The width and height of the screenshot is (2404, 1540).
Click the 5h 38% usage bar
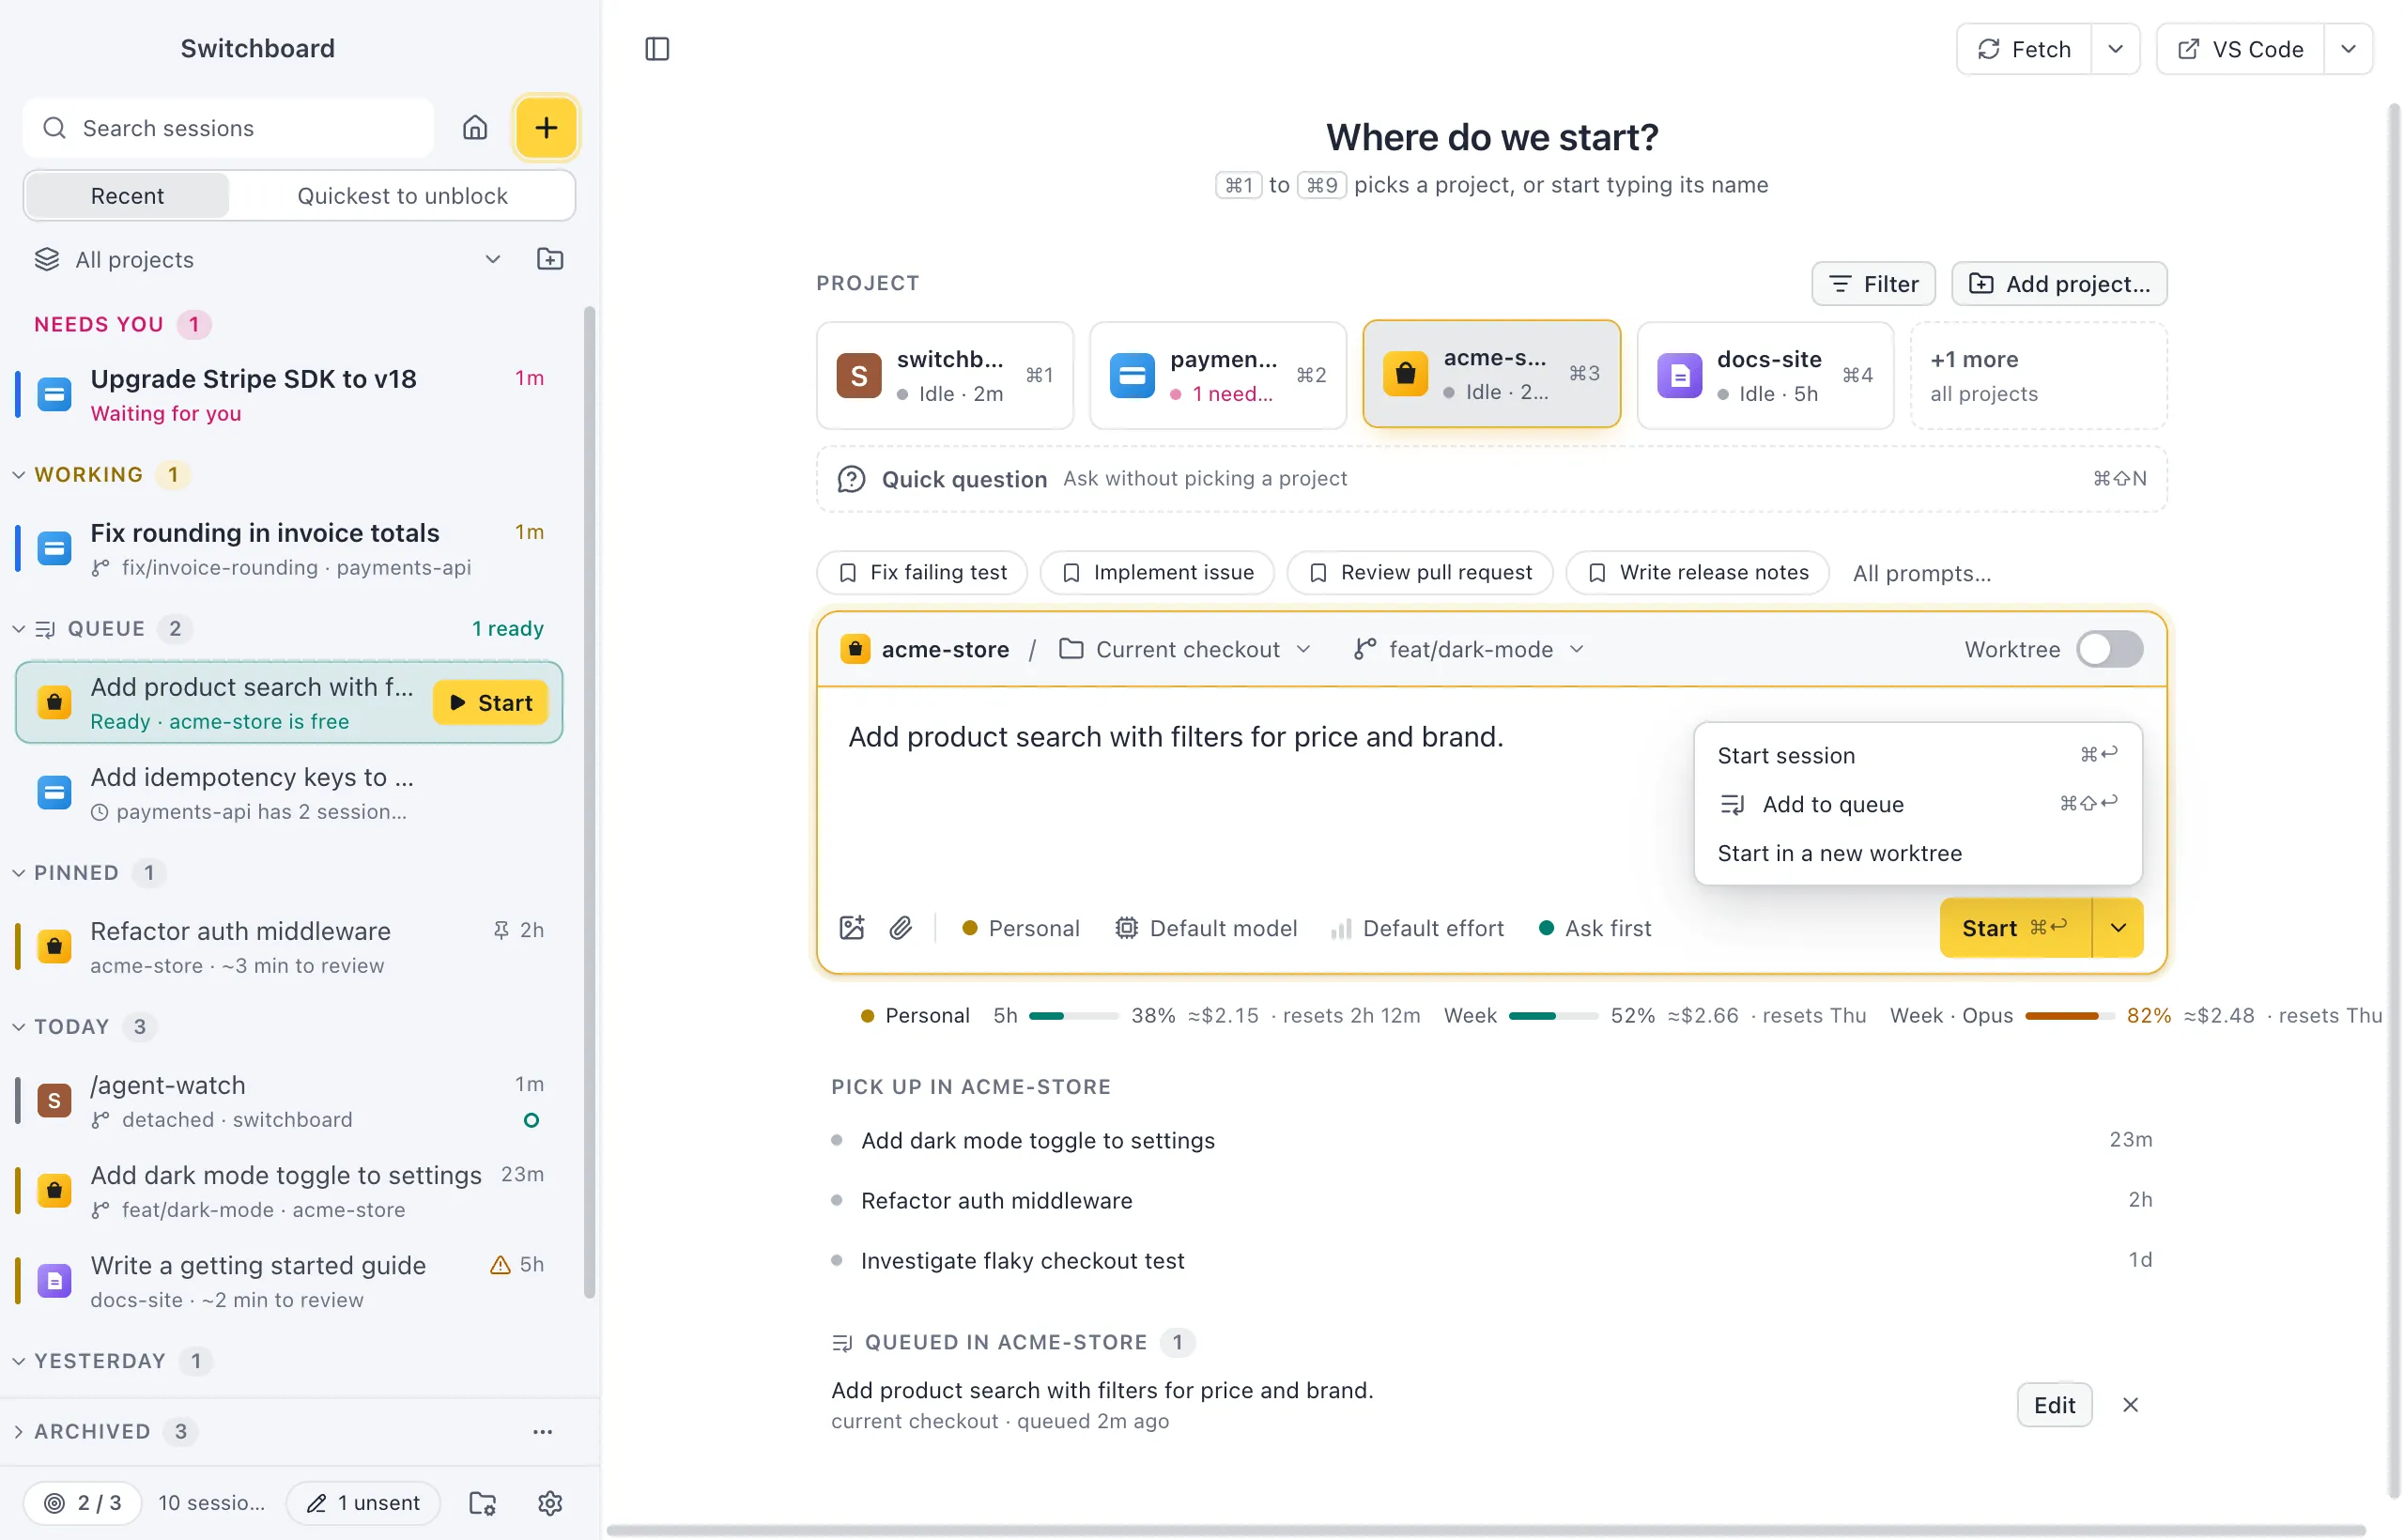tap(1073, 1015)
